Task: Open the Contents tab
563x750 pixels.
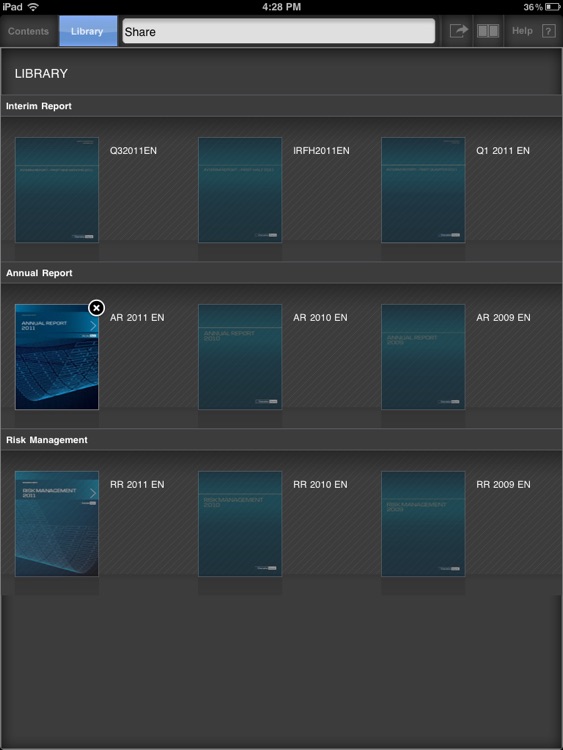Action: pos(29,31)
